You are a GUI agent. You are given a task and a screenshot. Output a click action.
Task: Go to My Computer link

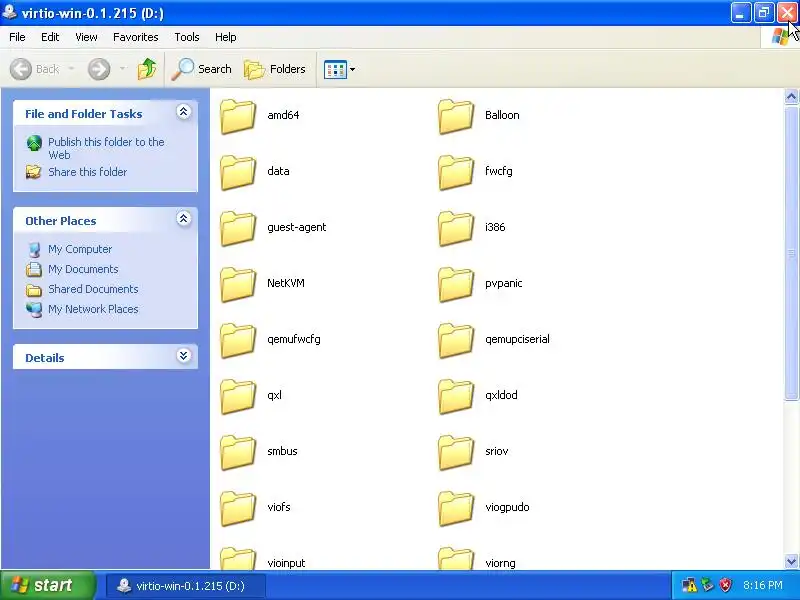click(x=80, y=249)
